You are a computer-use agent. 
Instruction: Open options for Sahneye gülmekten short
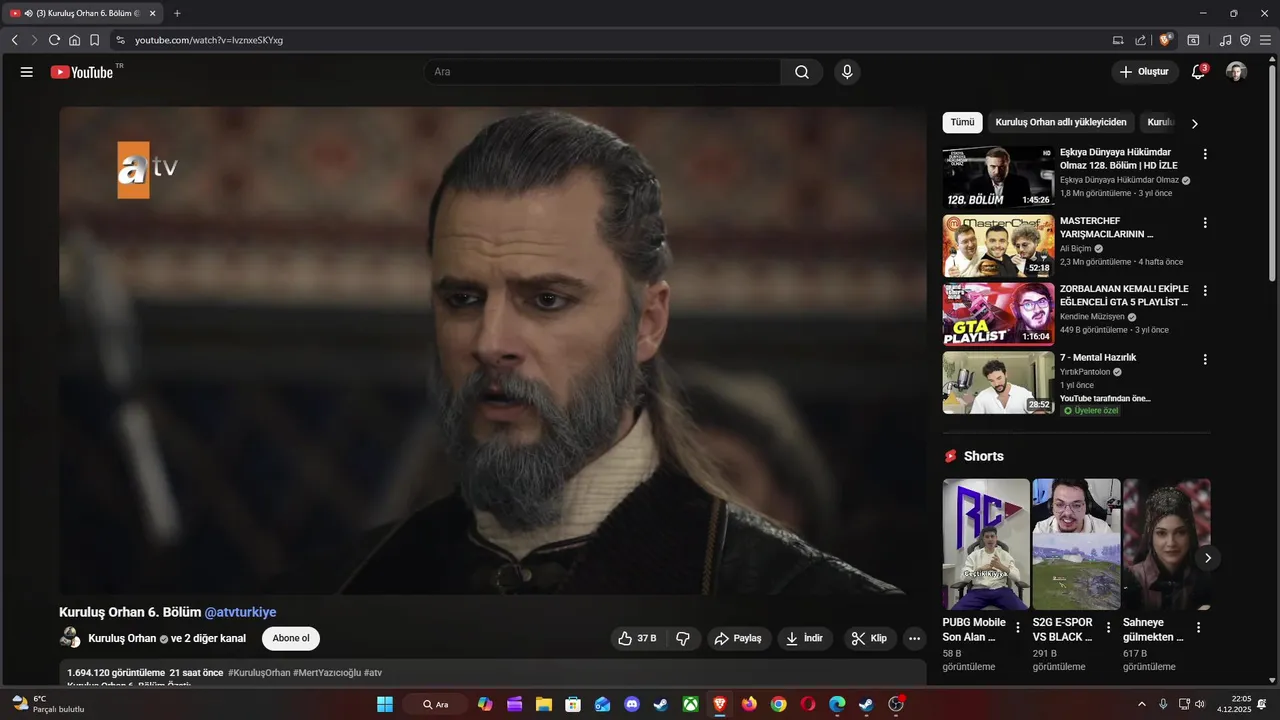click(1198, 628)
